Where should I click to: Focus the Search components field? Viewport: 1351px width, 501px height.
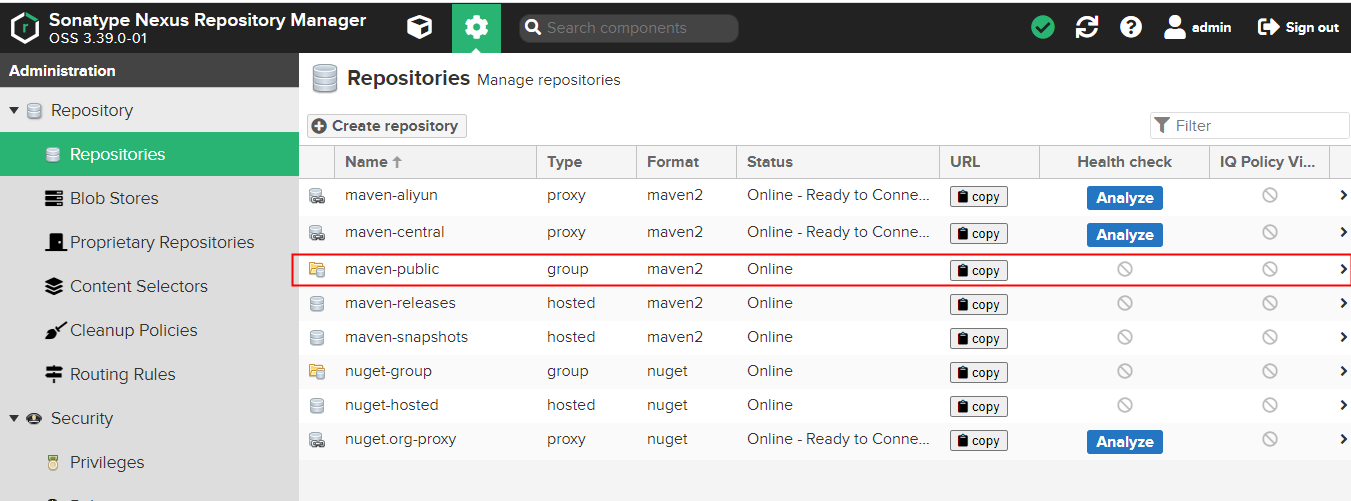(x=629, y=28)
